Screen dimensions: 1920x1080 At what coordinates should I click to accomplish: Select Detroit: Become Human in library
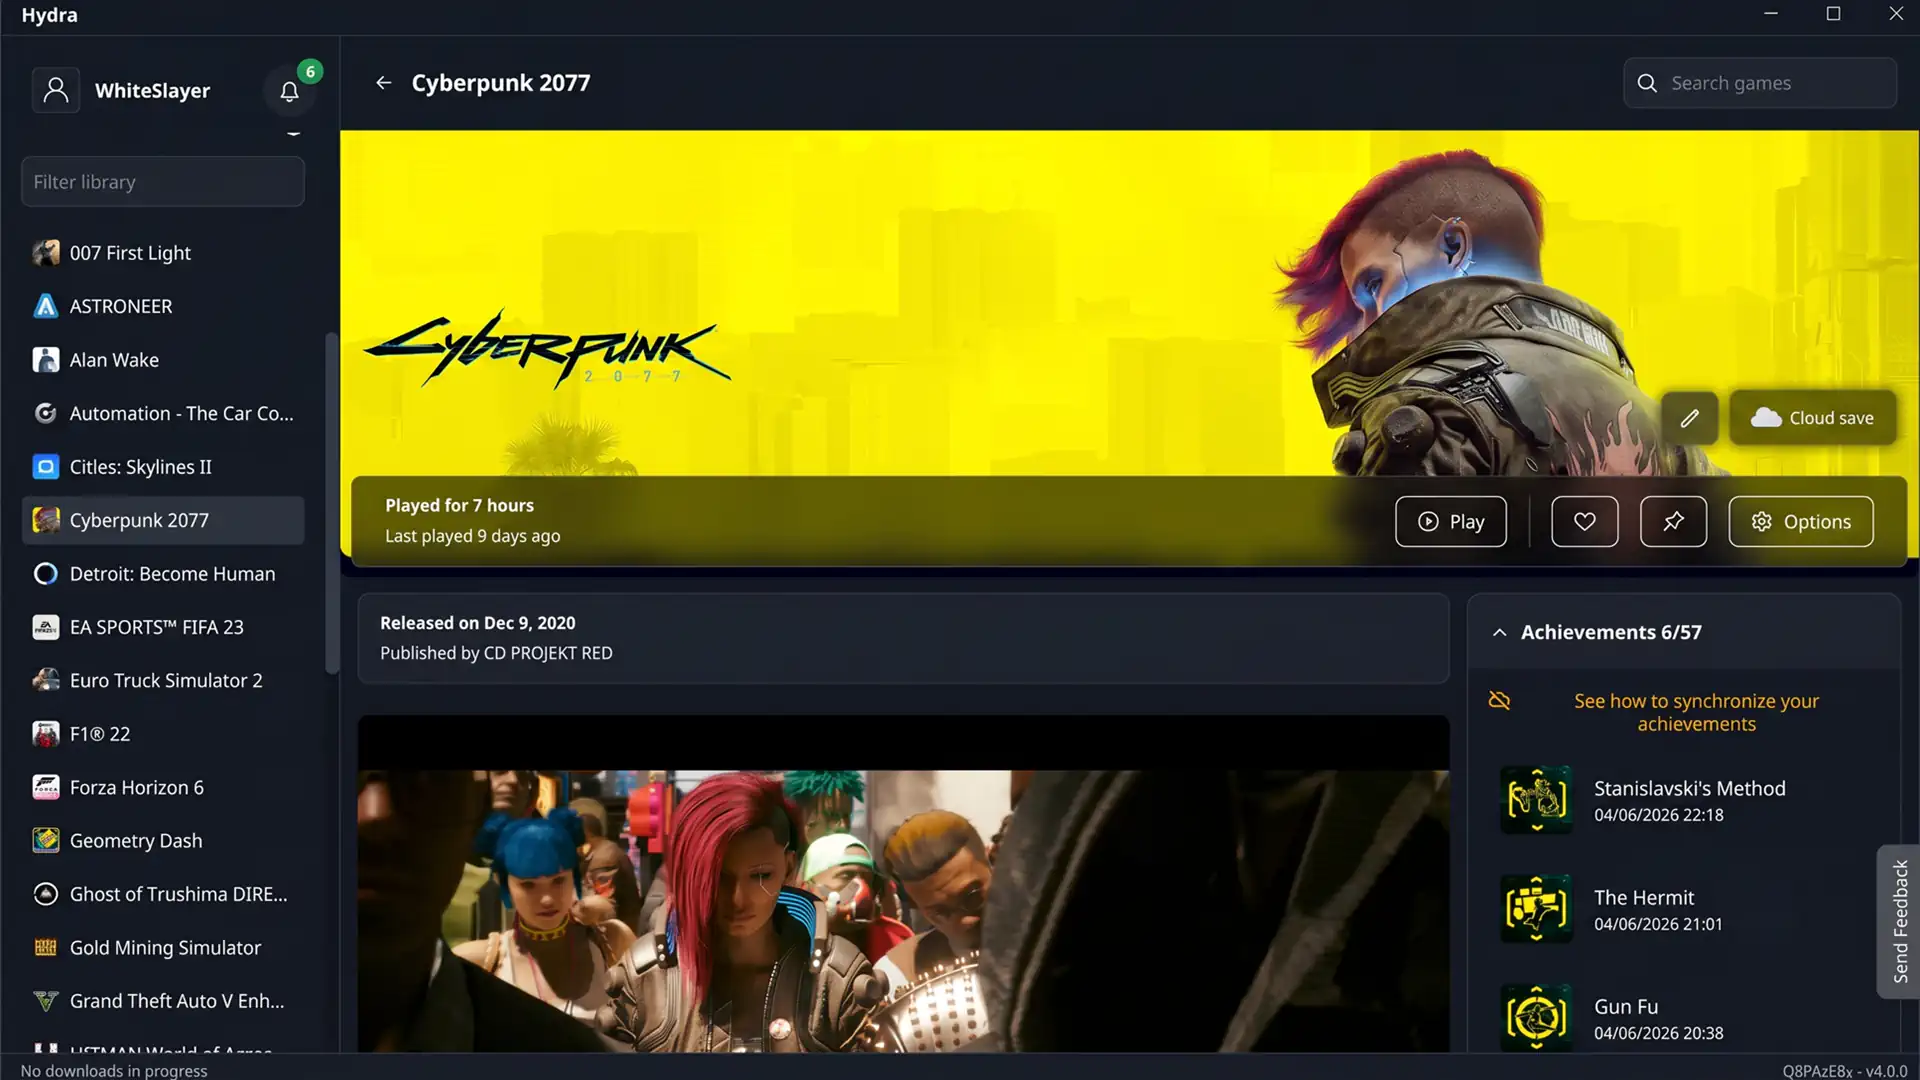(x=163, y=574)
